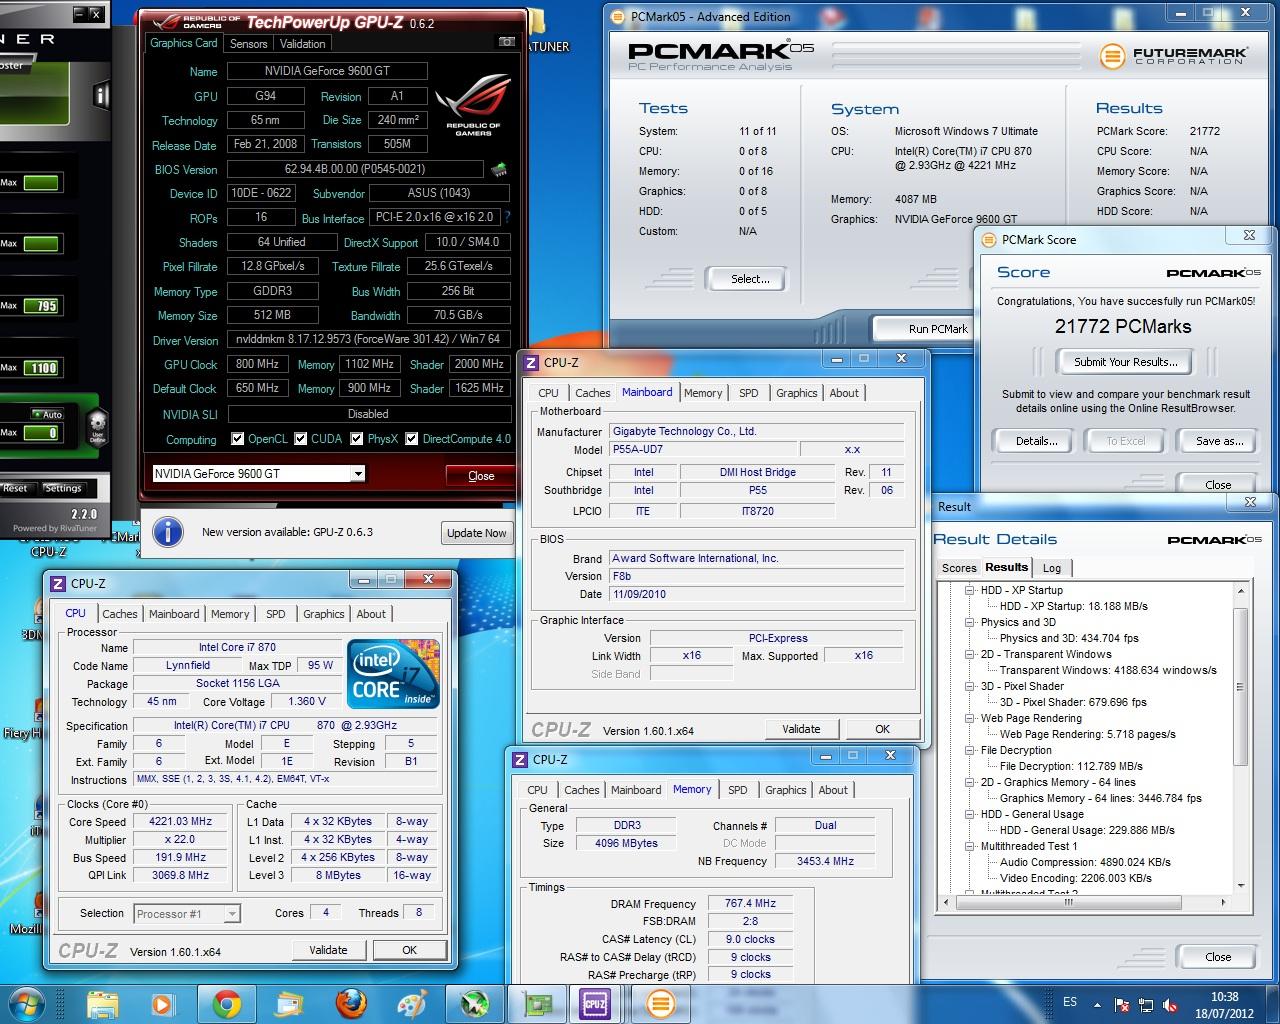The width and height of the screenshot is (1280, 1024).
Task: Open the Caches tab in CPU-Z CPU window
Action: (x=120, y=614)
